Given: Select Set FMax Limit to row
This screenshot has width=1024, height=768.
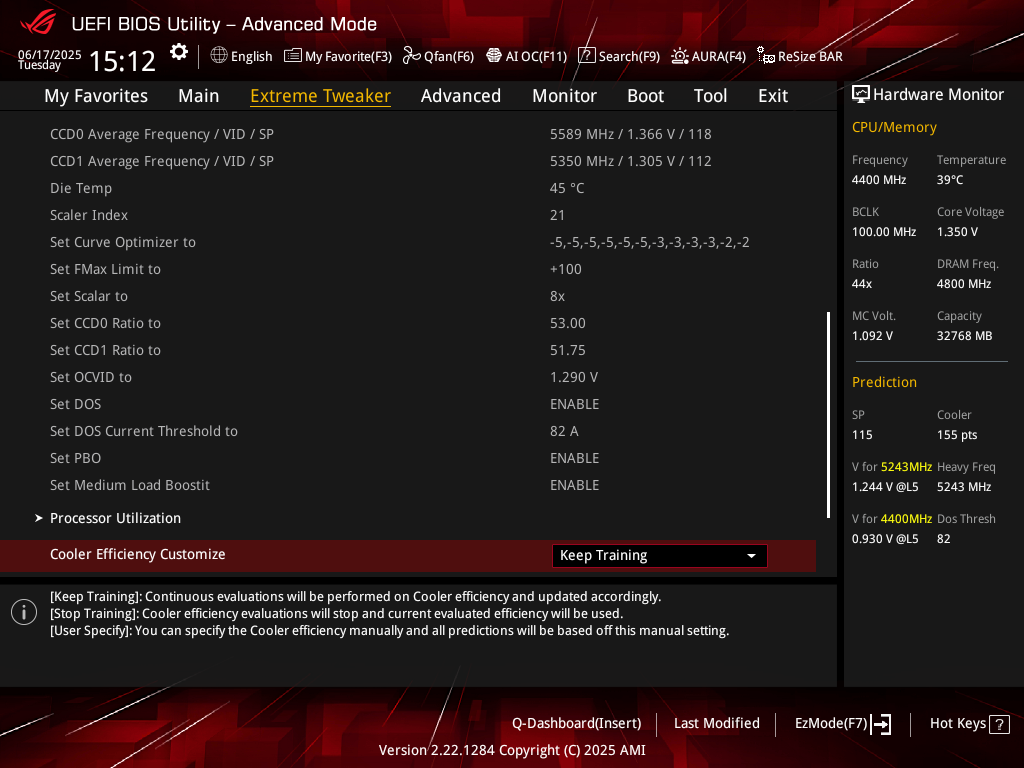Looking at the screenshot, I should 408,269.
